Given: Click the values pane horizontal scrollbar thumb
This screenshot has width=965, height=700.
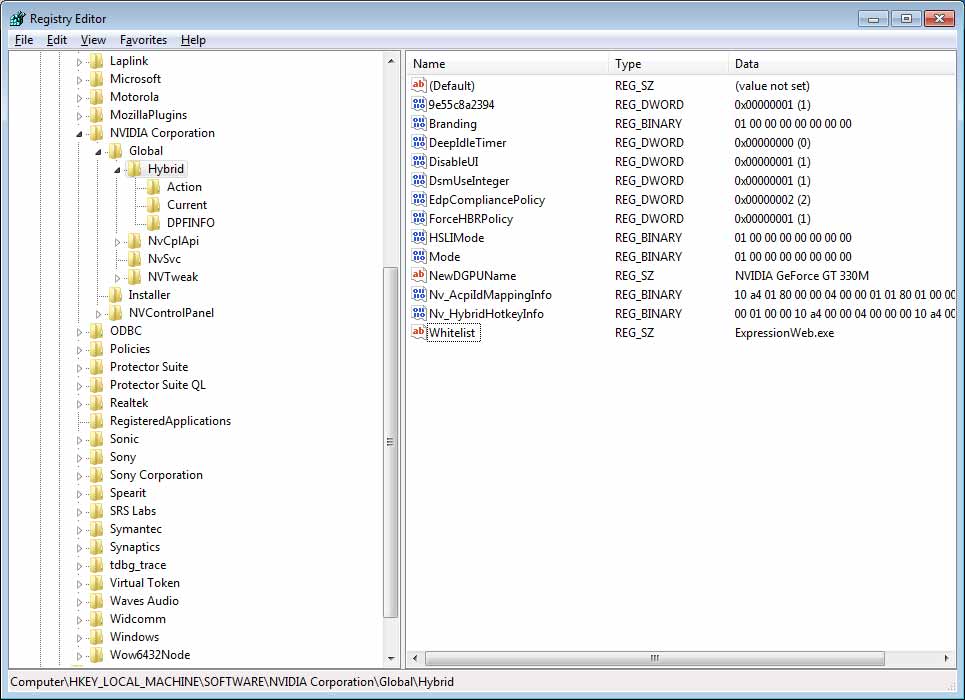Looking at the screenshot, I should click(x=654, y=658).
